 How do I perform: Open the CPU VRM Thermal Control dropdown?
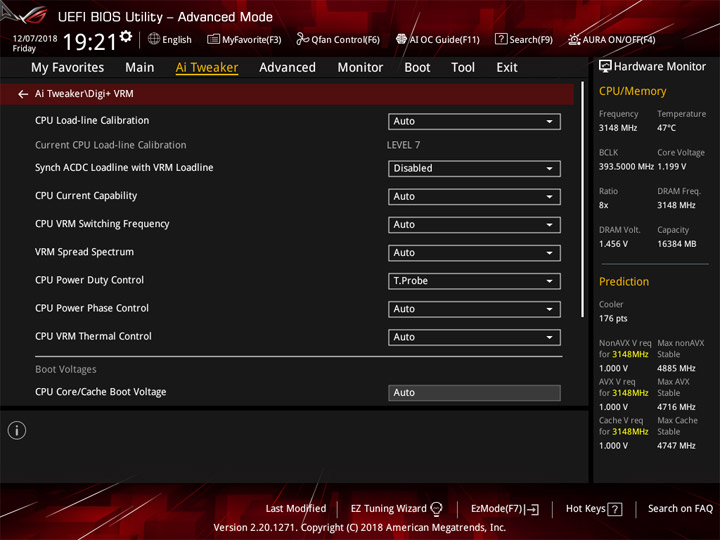point(474,338)
